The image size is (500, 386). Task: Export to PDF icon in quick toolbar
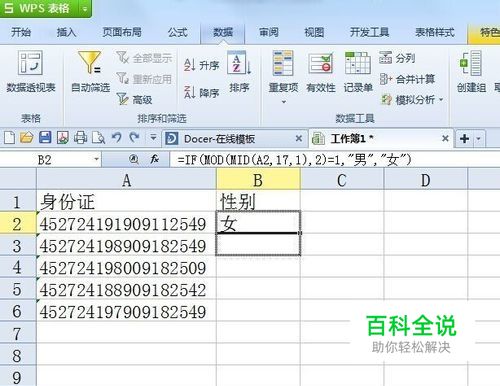pos(63,138)
